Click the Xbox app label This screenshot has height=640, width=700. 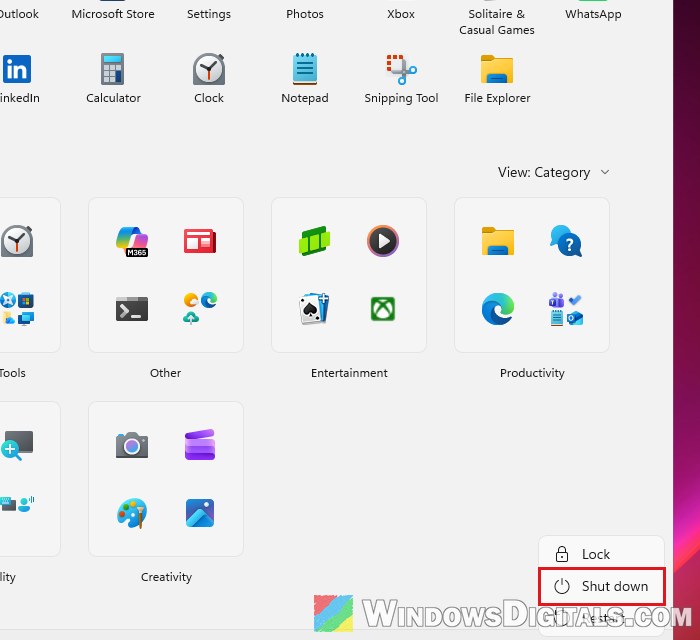click(401, 14)
